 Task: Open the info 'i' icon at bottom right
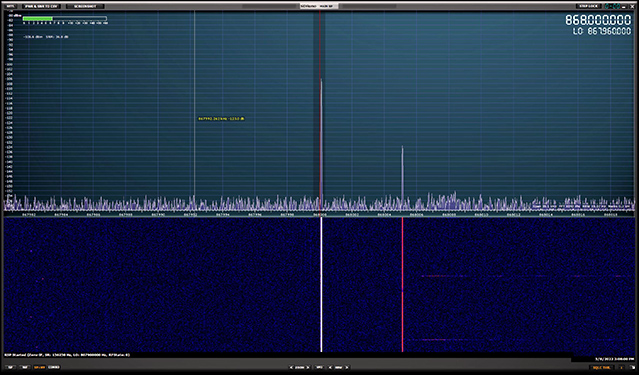(621, 367)
